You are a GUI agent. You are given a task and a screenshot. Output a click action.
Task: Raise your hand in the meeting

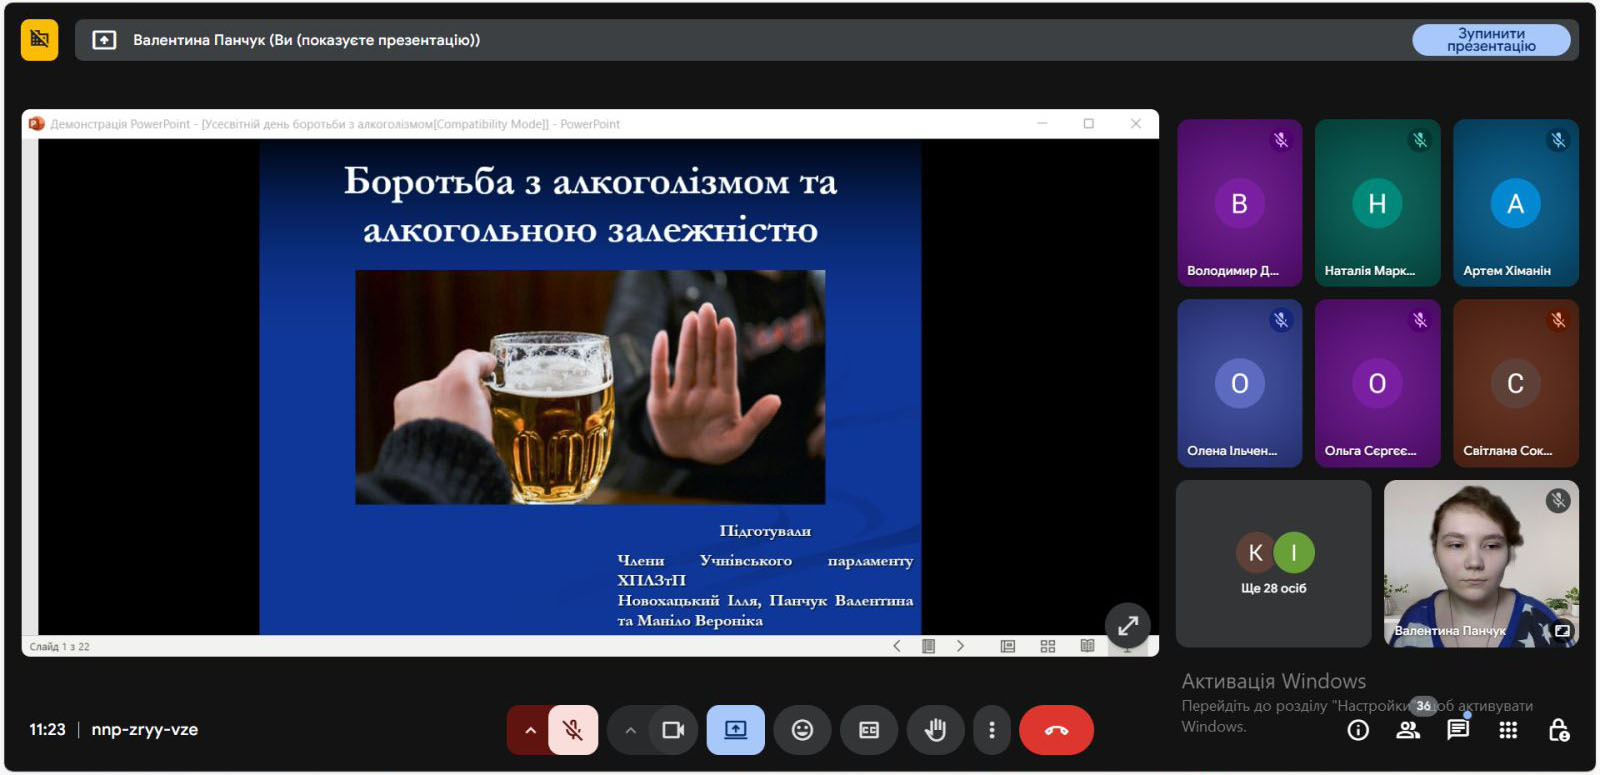click(935, 730)
